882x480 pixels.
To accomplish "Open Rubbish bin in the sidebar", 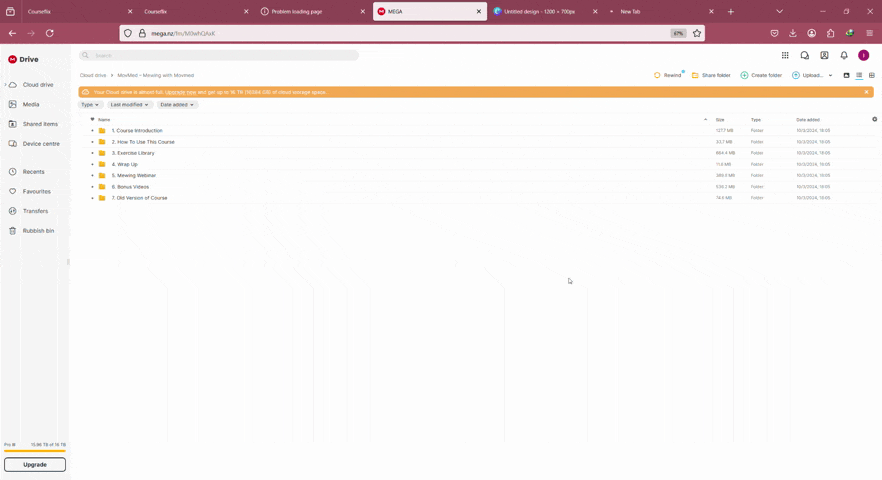I will pyautogui.click(x=38, y=231).
